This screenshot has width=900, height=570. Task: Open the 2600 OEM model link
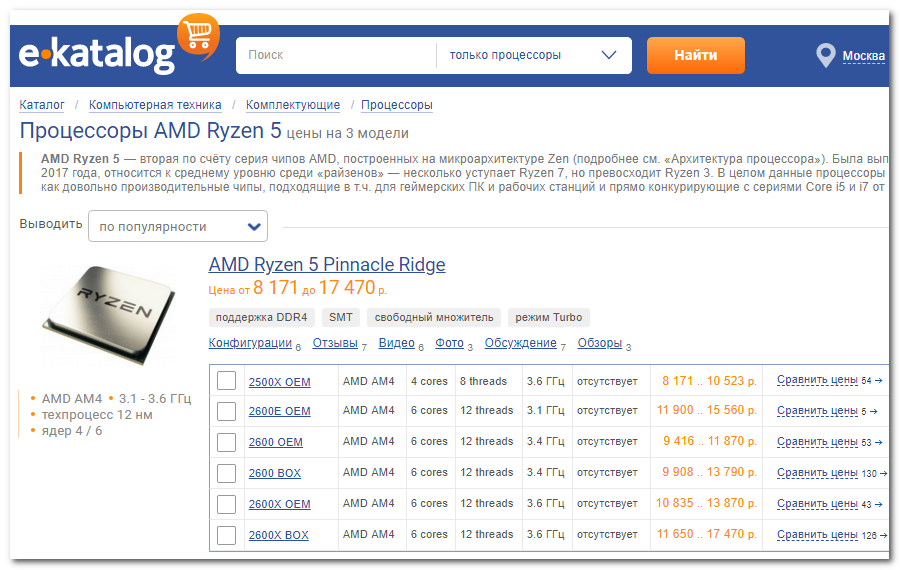(276, 443)
